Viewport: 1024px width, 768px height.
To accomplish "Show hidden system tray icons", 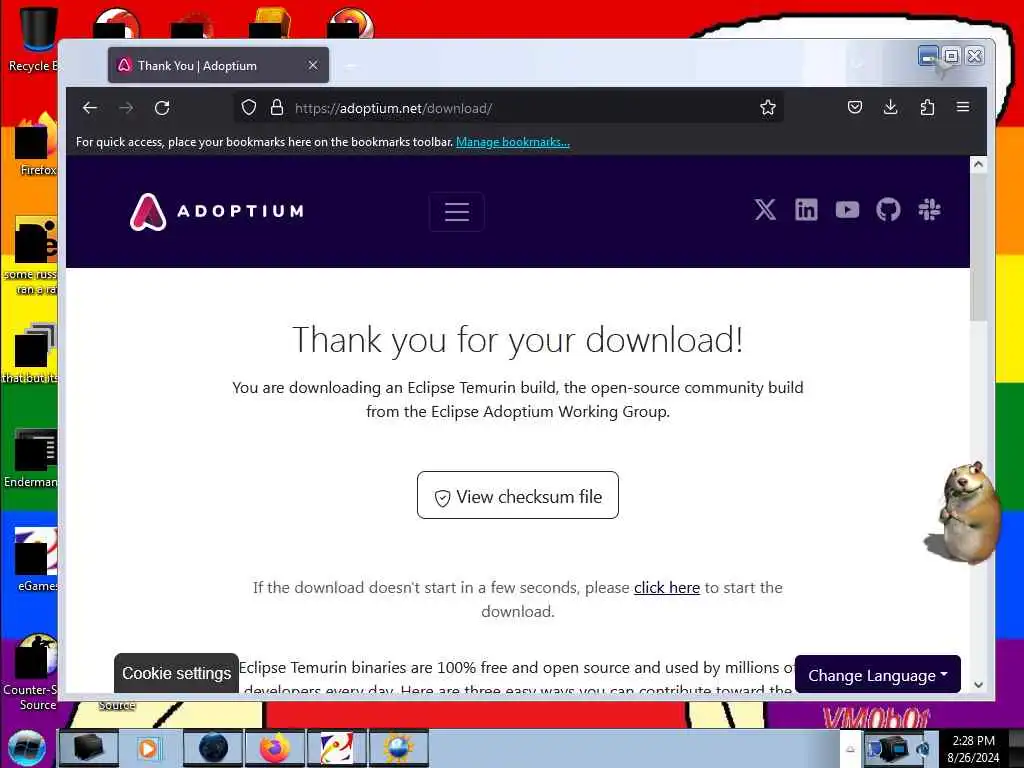I will point(850,749).
